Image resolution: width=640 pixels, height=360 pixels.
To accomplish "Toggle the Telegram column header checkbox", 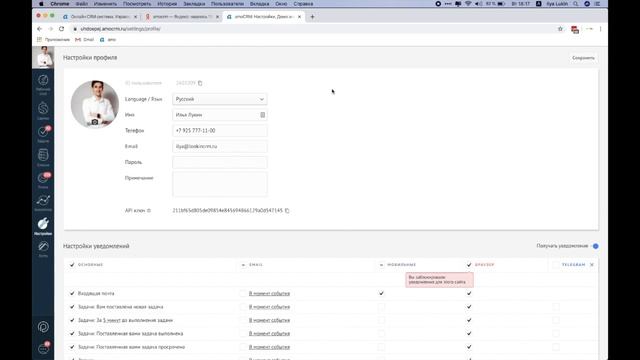I will pos(556,265).
